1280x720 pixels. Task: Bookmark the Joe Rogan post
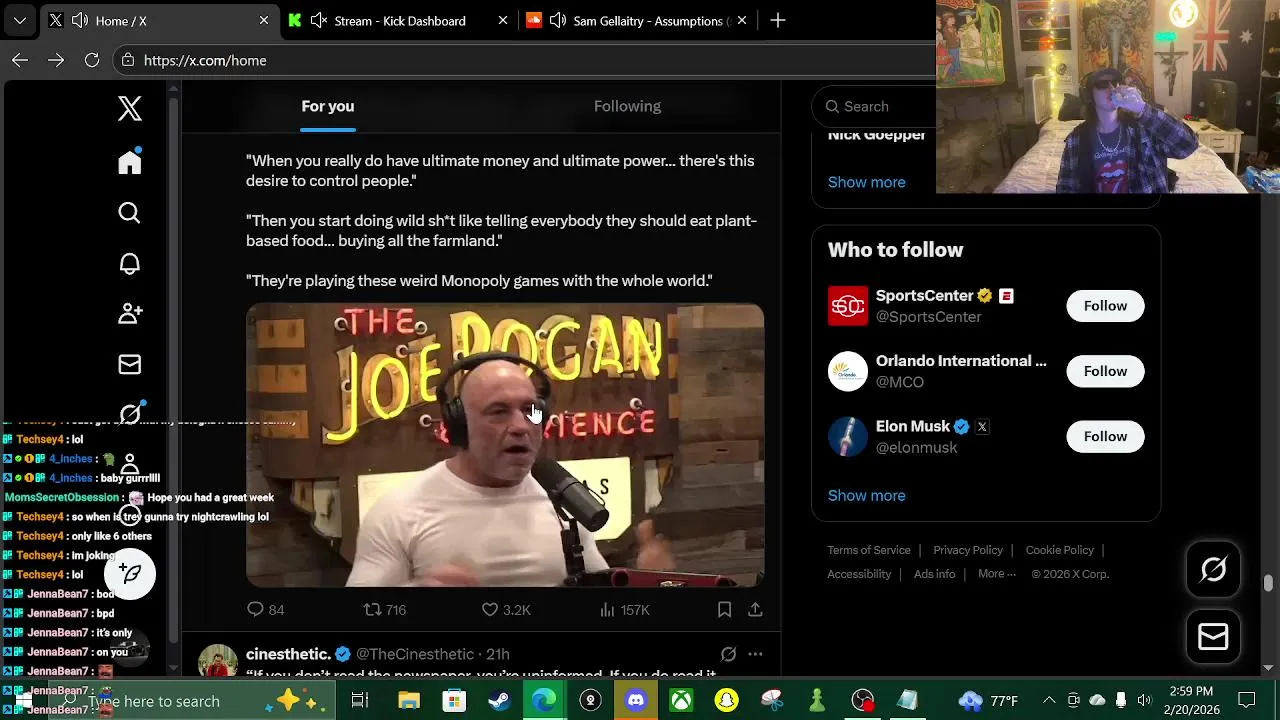725,609
